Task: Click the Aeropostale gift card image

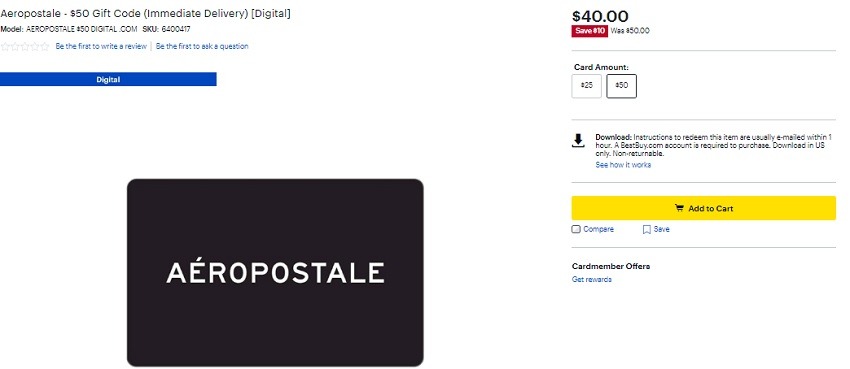Action: coord(275,273)
